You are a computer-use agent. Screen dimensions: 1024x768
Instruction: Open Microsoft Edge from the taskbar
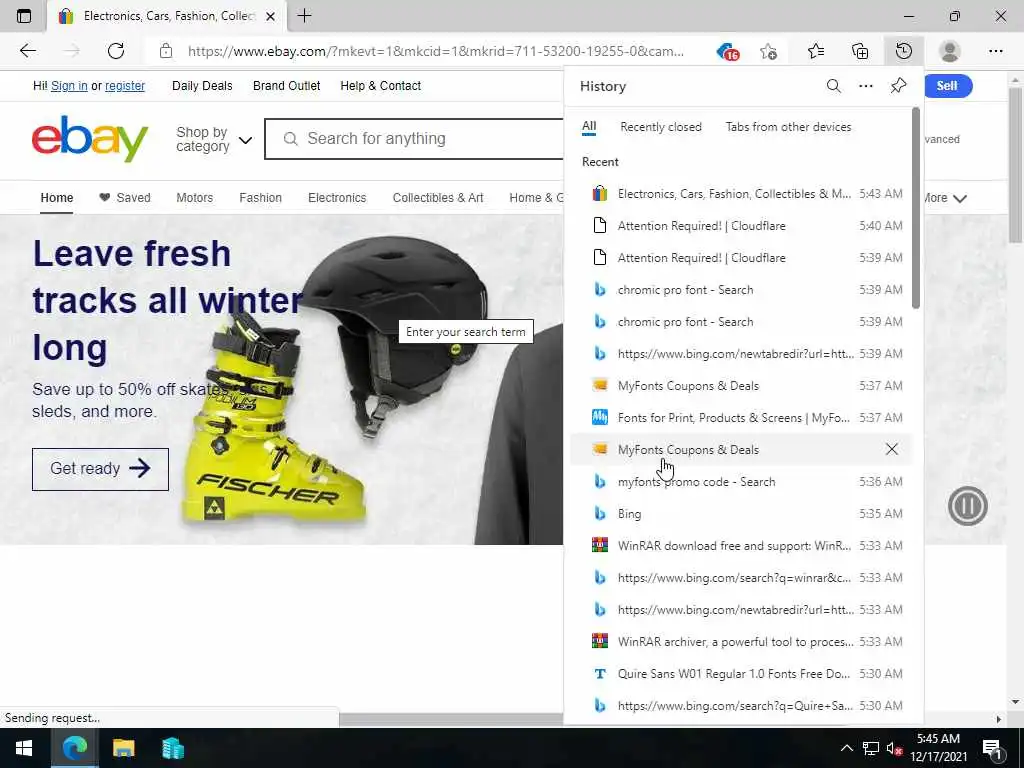(74, 748)
